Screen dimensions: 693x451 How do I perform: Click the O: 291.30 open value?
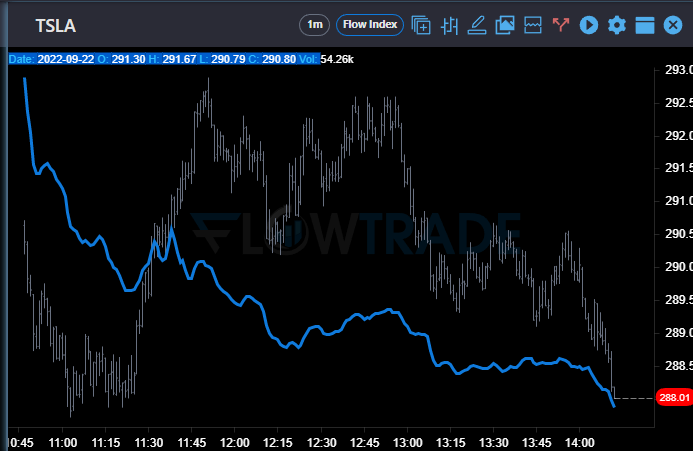(121, 59)
